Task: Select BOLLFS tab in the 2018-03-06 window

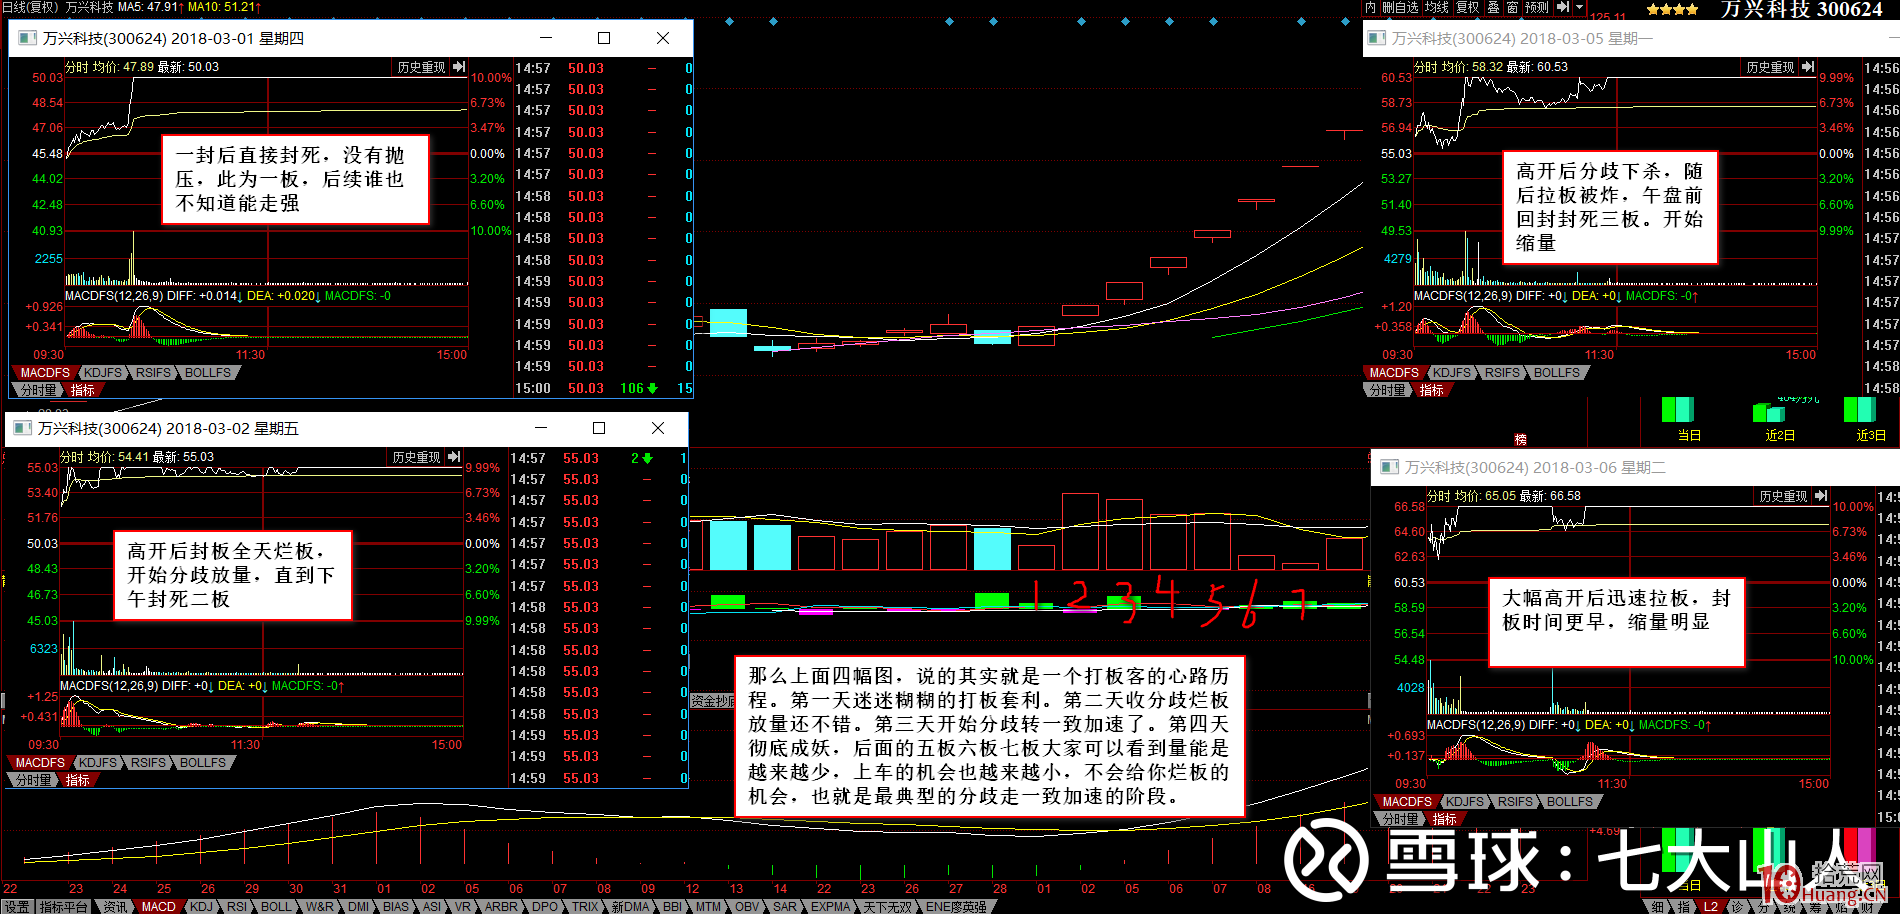Action: 1570,802
